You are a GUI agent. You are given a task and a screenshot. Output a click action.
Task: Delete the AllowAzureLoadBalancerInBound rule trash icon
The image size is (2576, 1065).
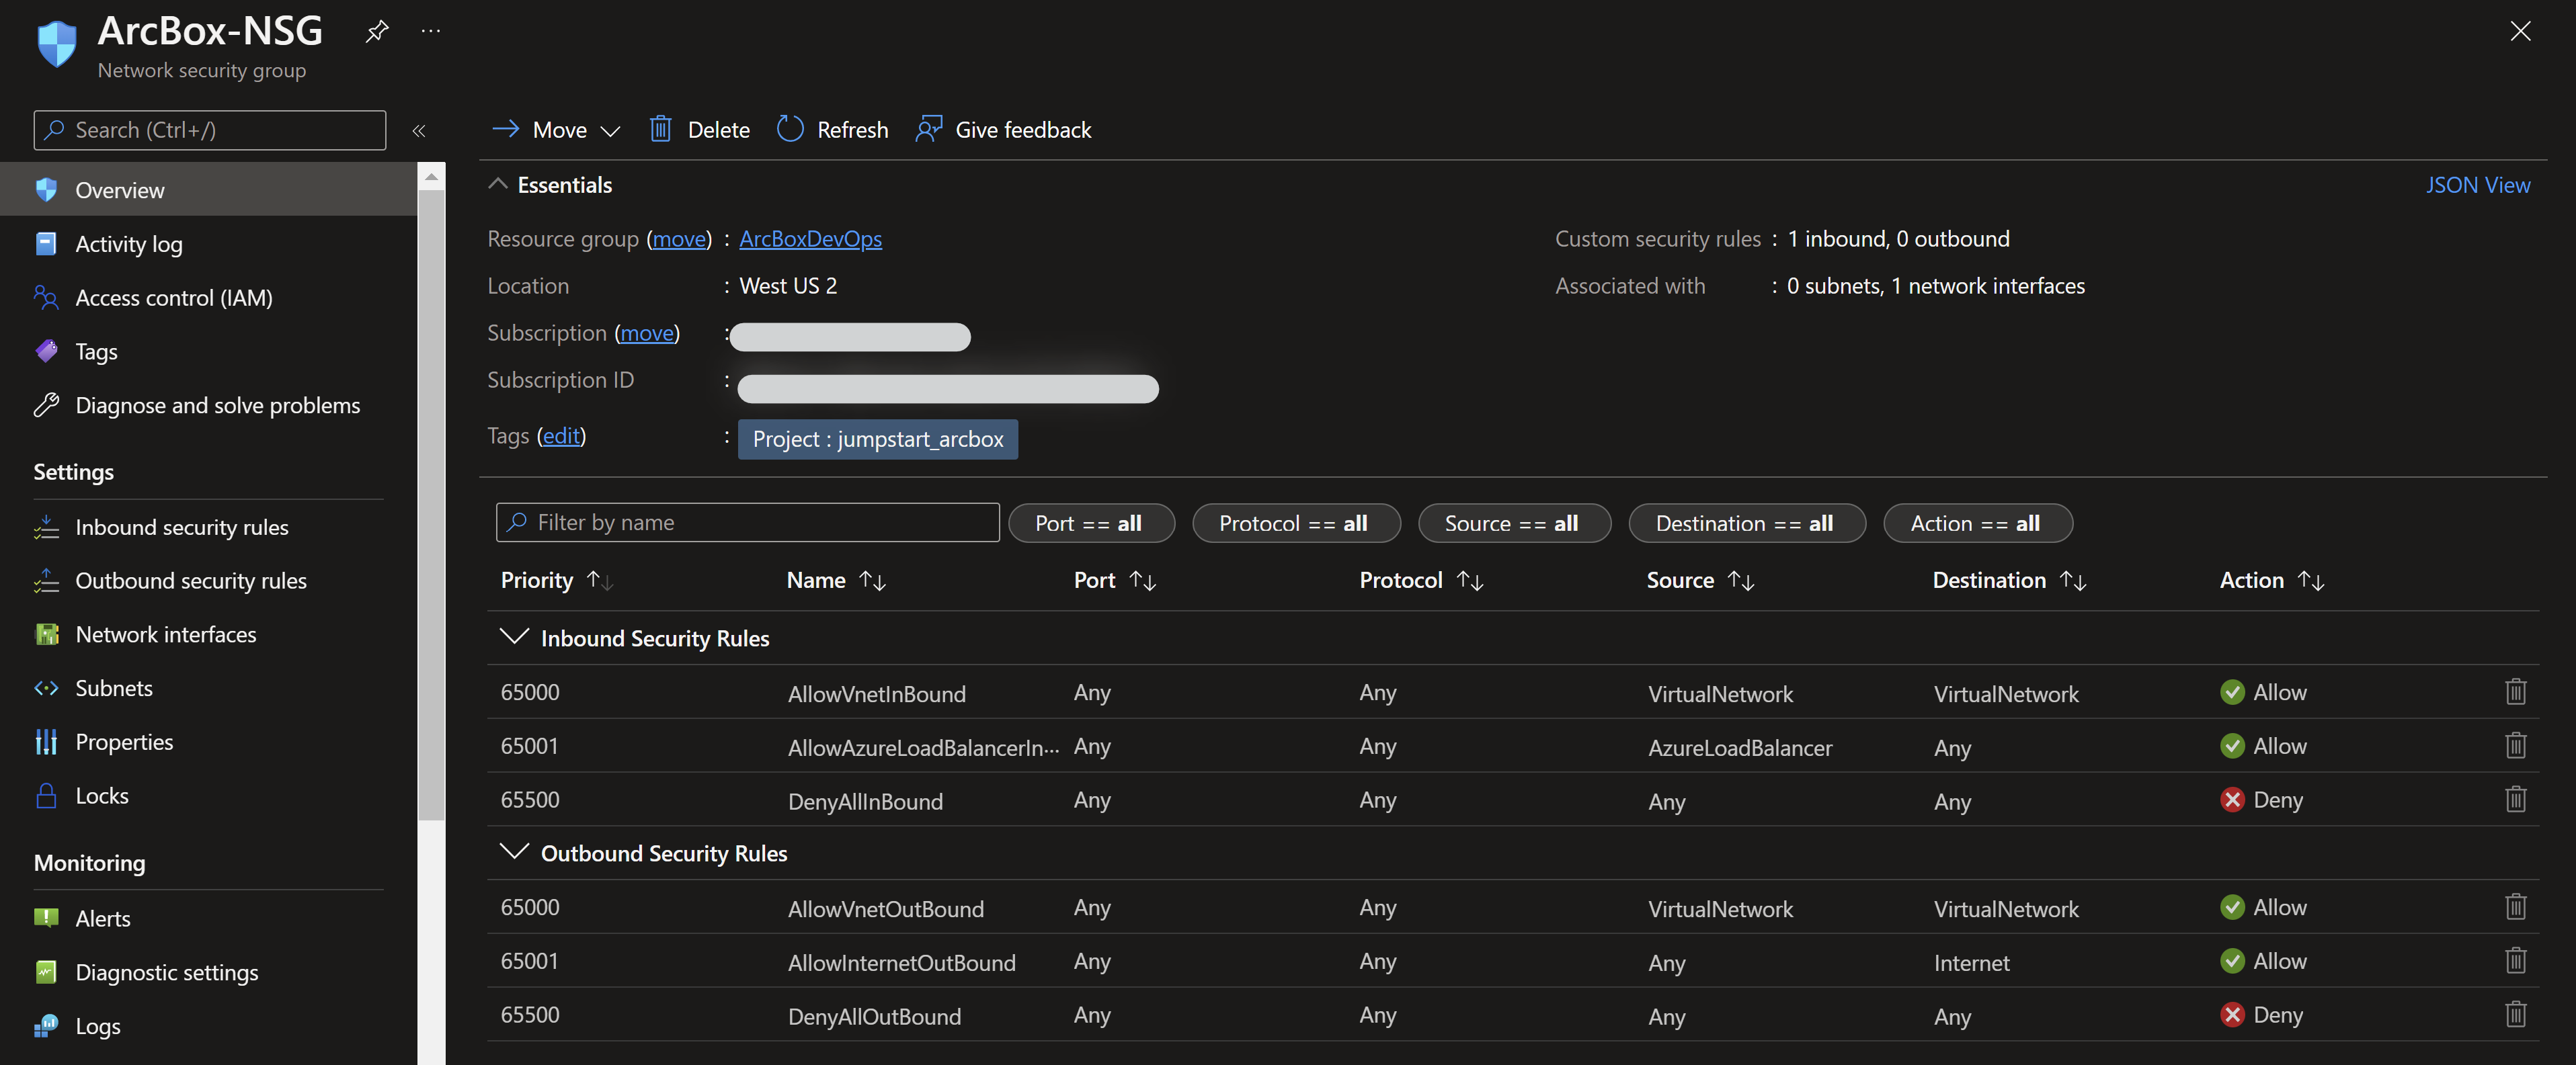pos(2515,746)
